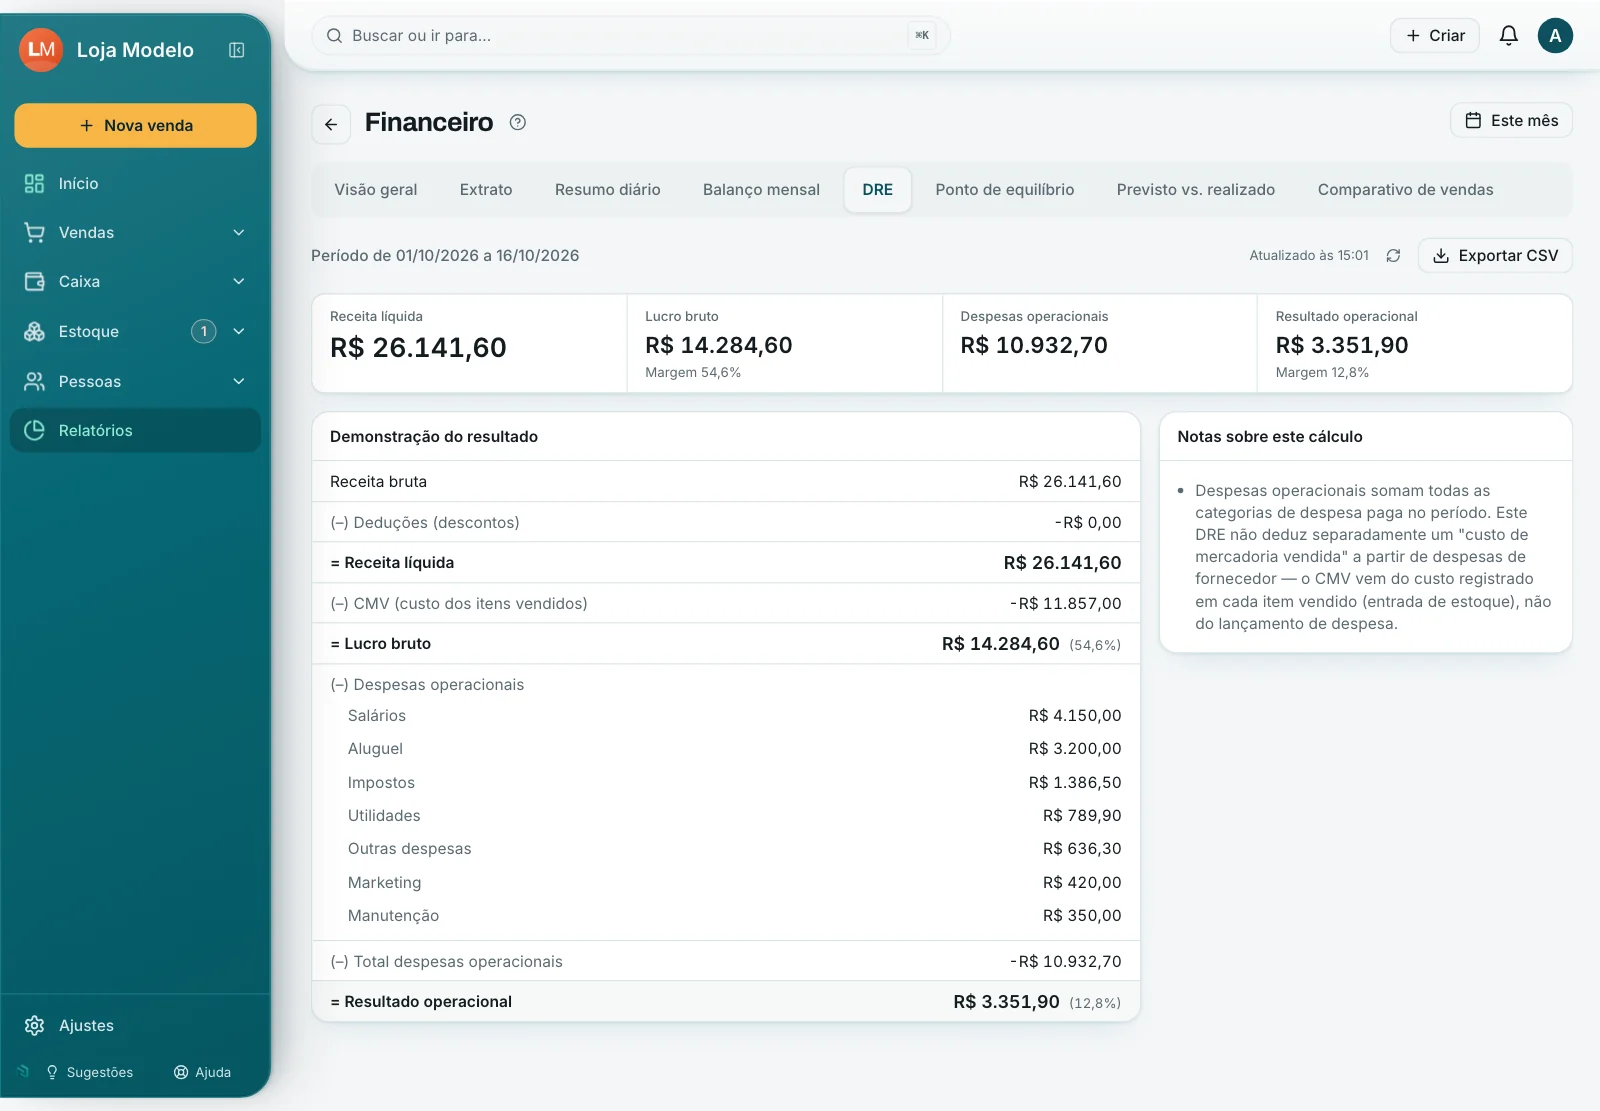Viewport: 1600px width, 1111px height.
Task: Export the report with Exportar CSV
Action: tap(1495, 256)
